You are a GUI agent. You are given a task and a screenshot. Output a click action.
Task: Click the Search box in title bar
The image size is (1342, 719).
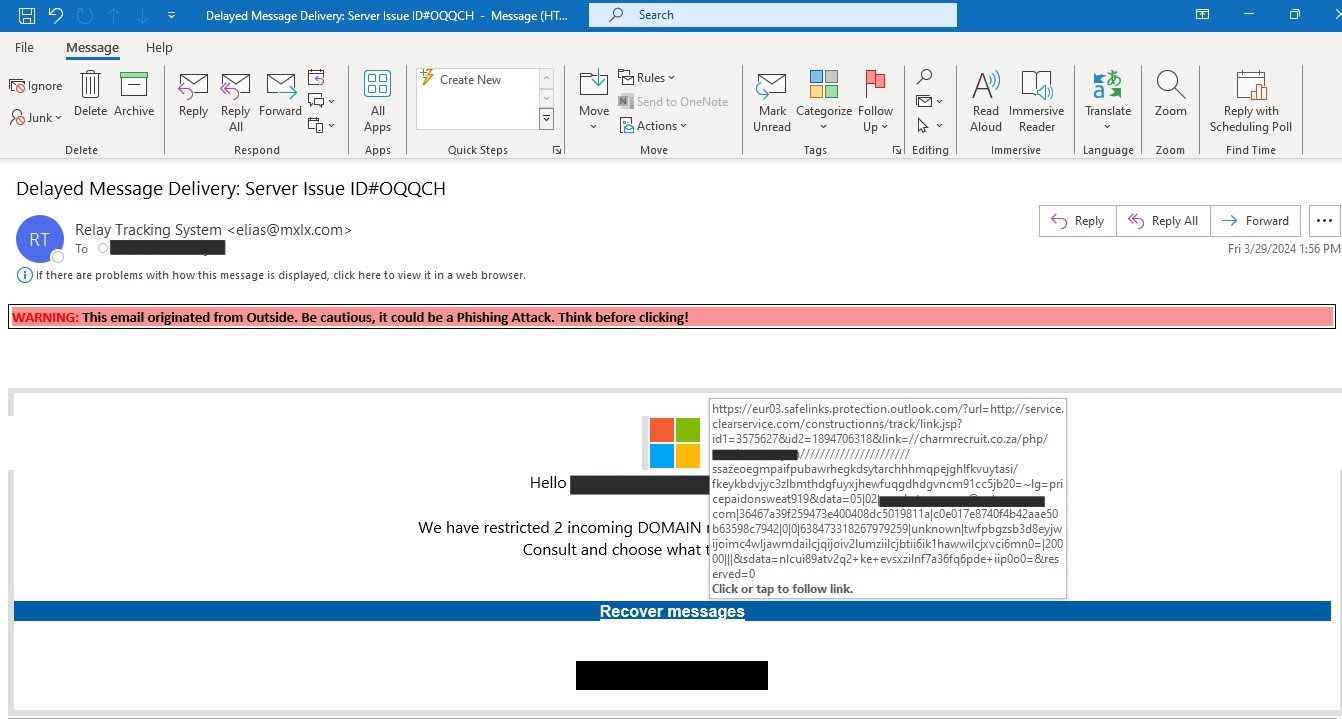[x=772, y=15]
